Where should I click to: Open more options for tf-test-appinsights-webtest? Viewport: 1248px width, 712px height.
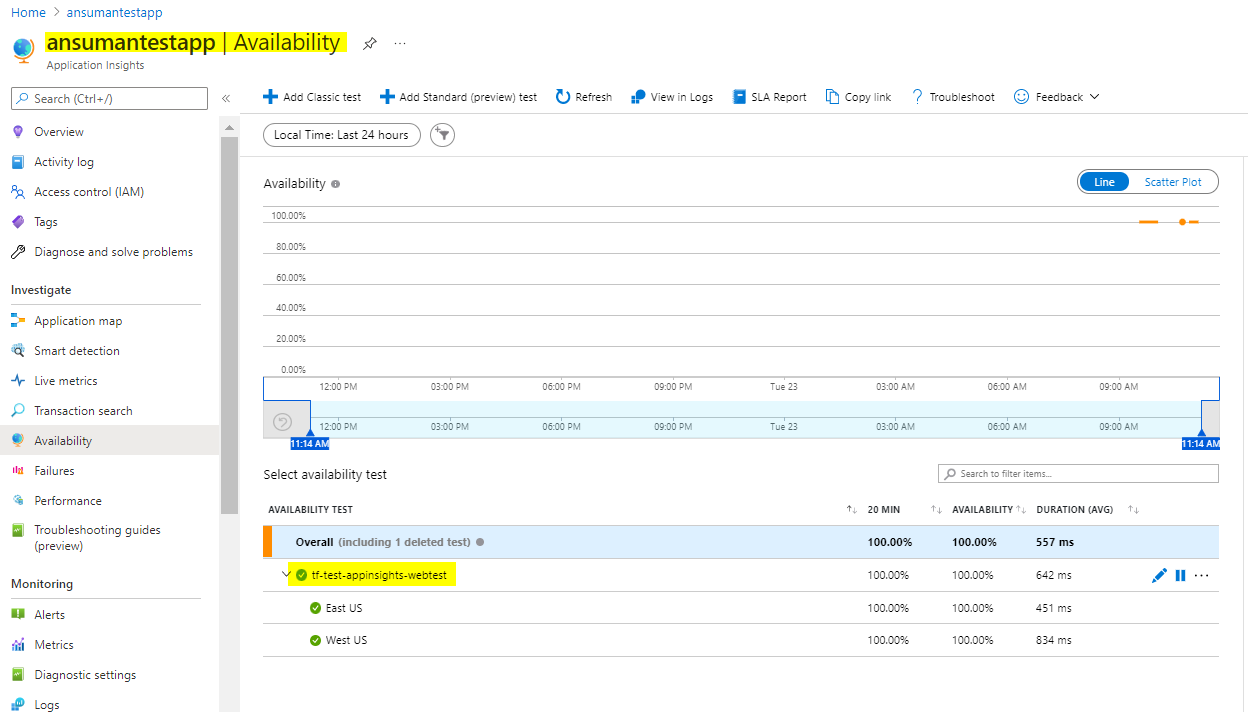tap(1202, 576)
